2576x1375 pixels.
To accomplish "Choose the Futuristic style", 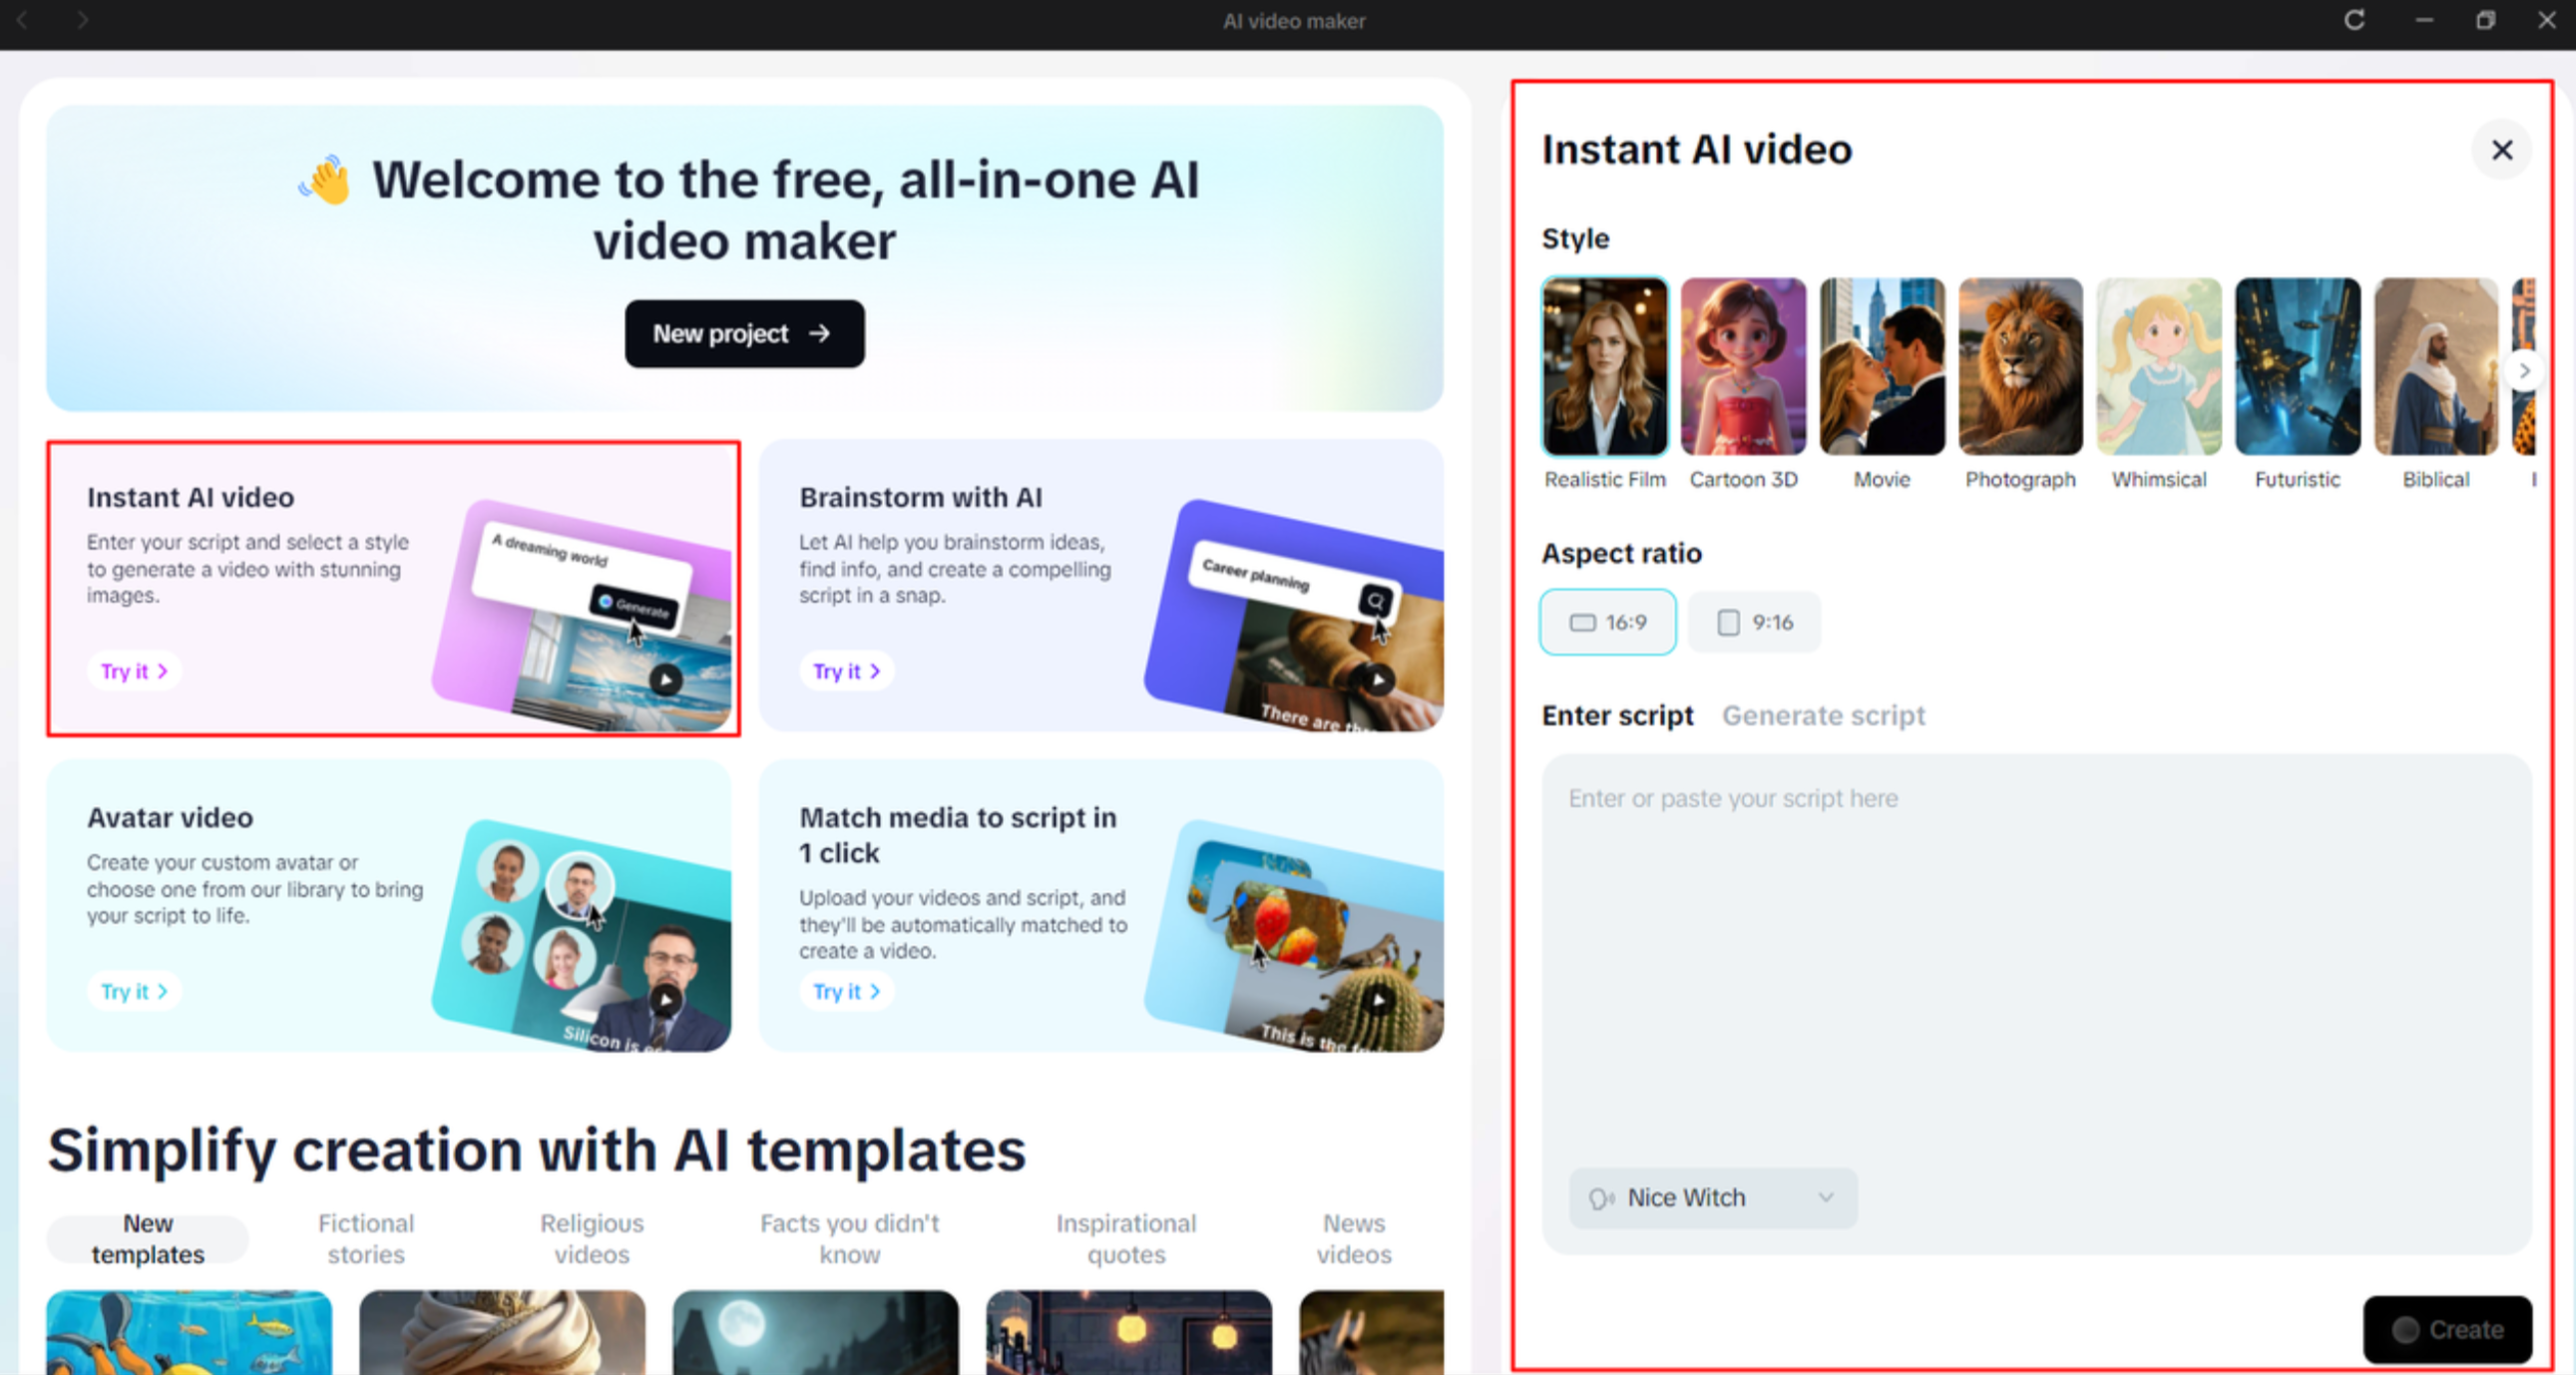I will [x=2296, y=366].
